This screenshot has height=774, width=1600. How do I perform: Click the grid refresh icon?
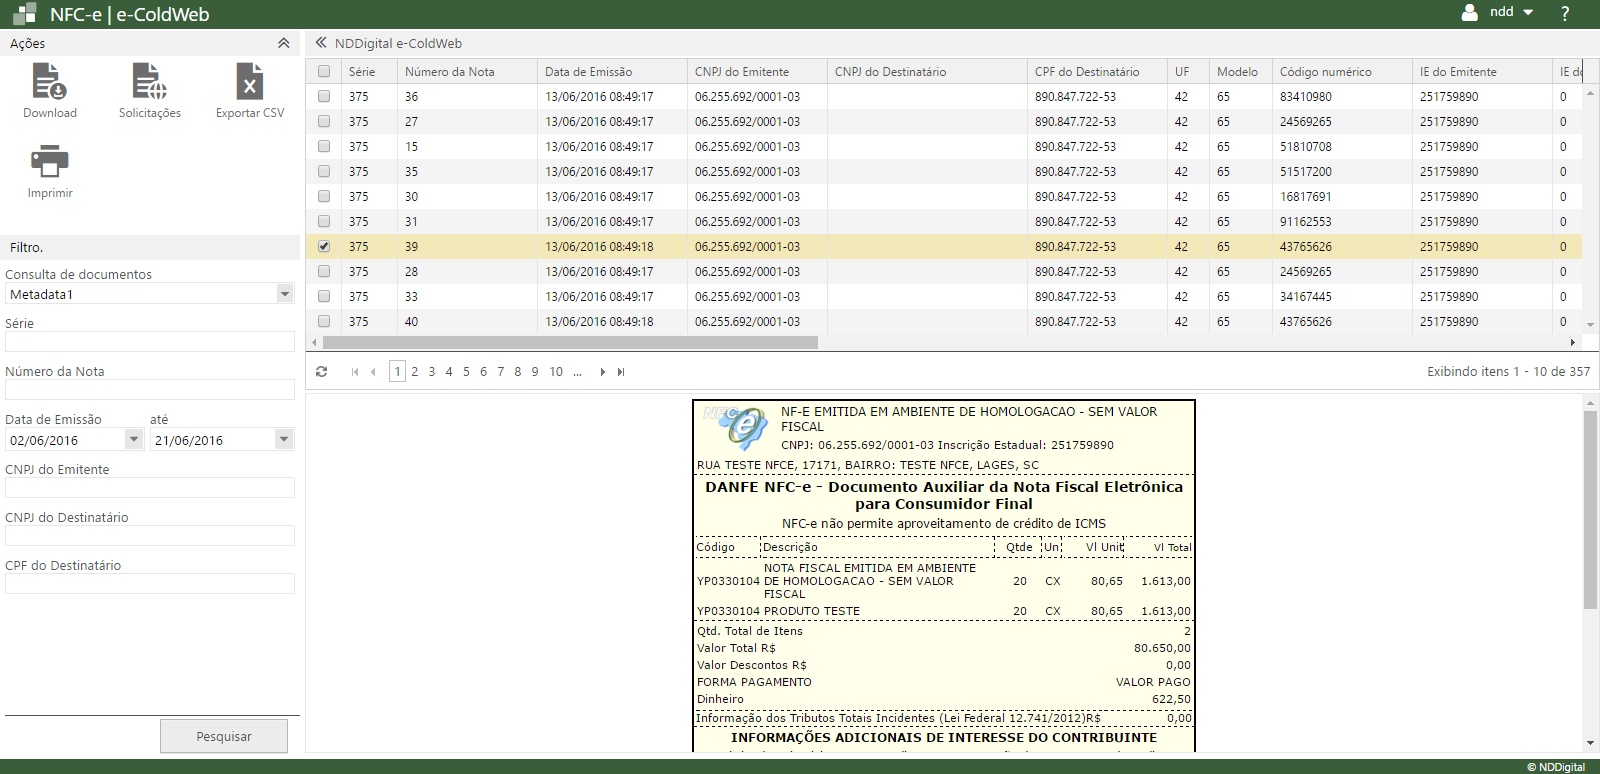coord(321,372)
